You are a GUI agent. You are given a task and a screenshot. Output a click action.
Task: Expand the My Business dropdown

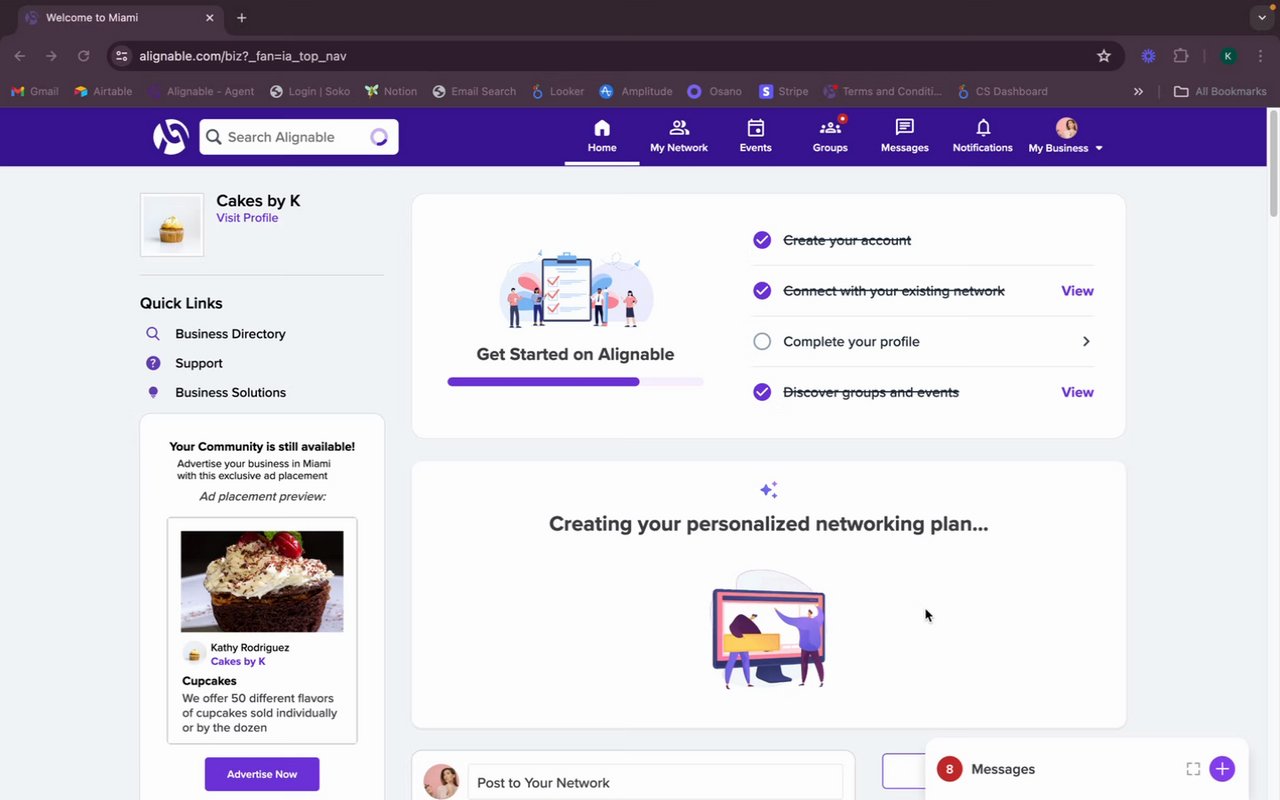pyautogui.click(x=1066, y=136)
